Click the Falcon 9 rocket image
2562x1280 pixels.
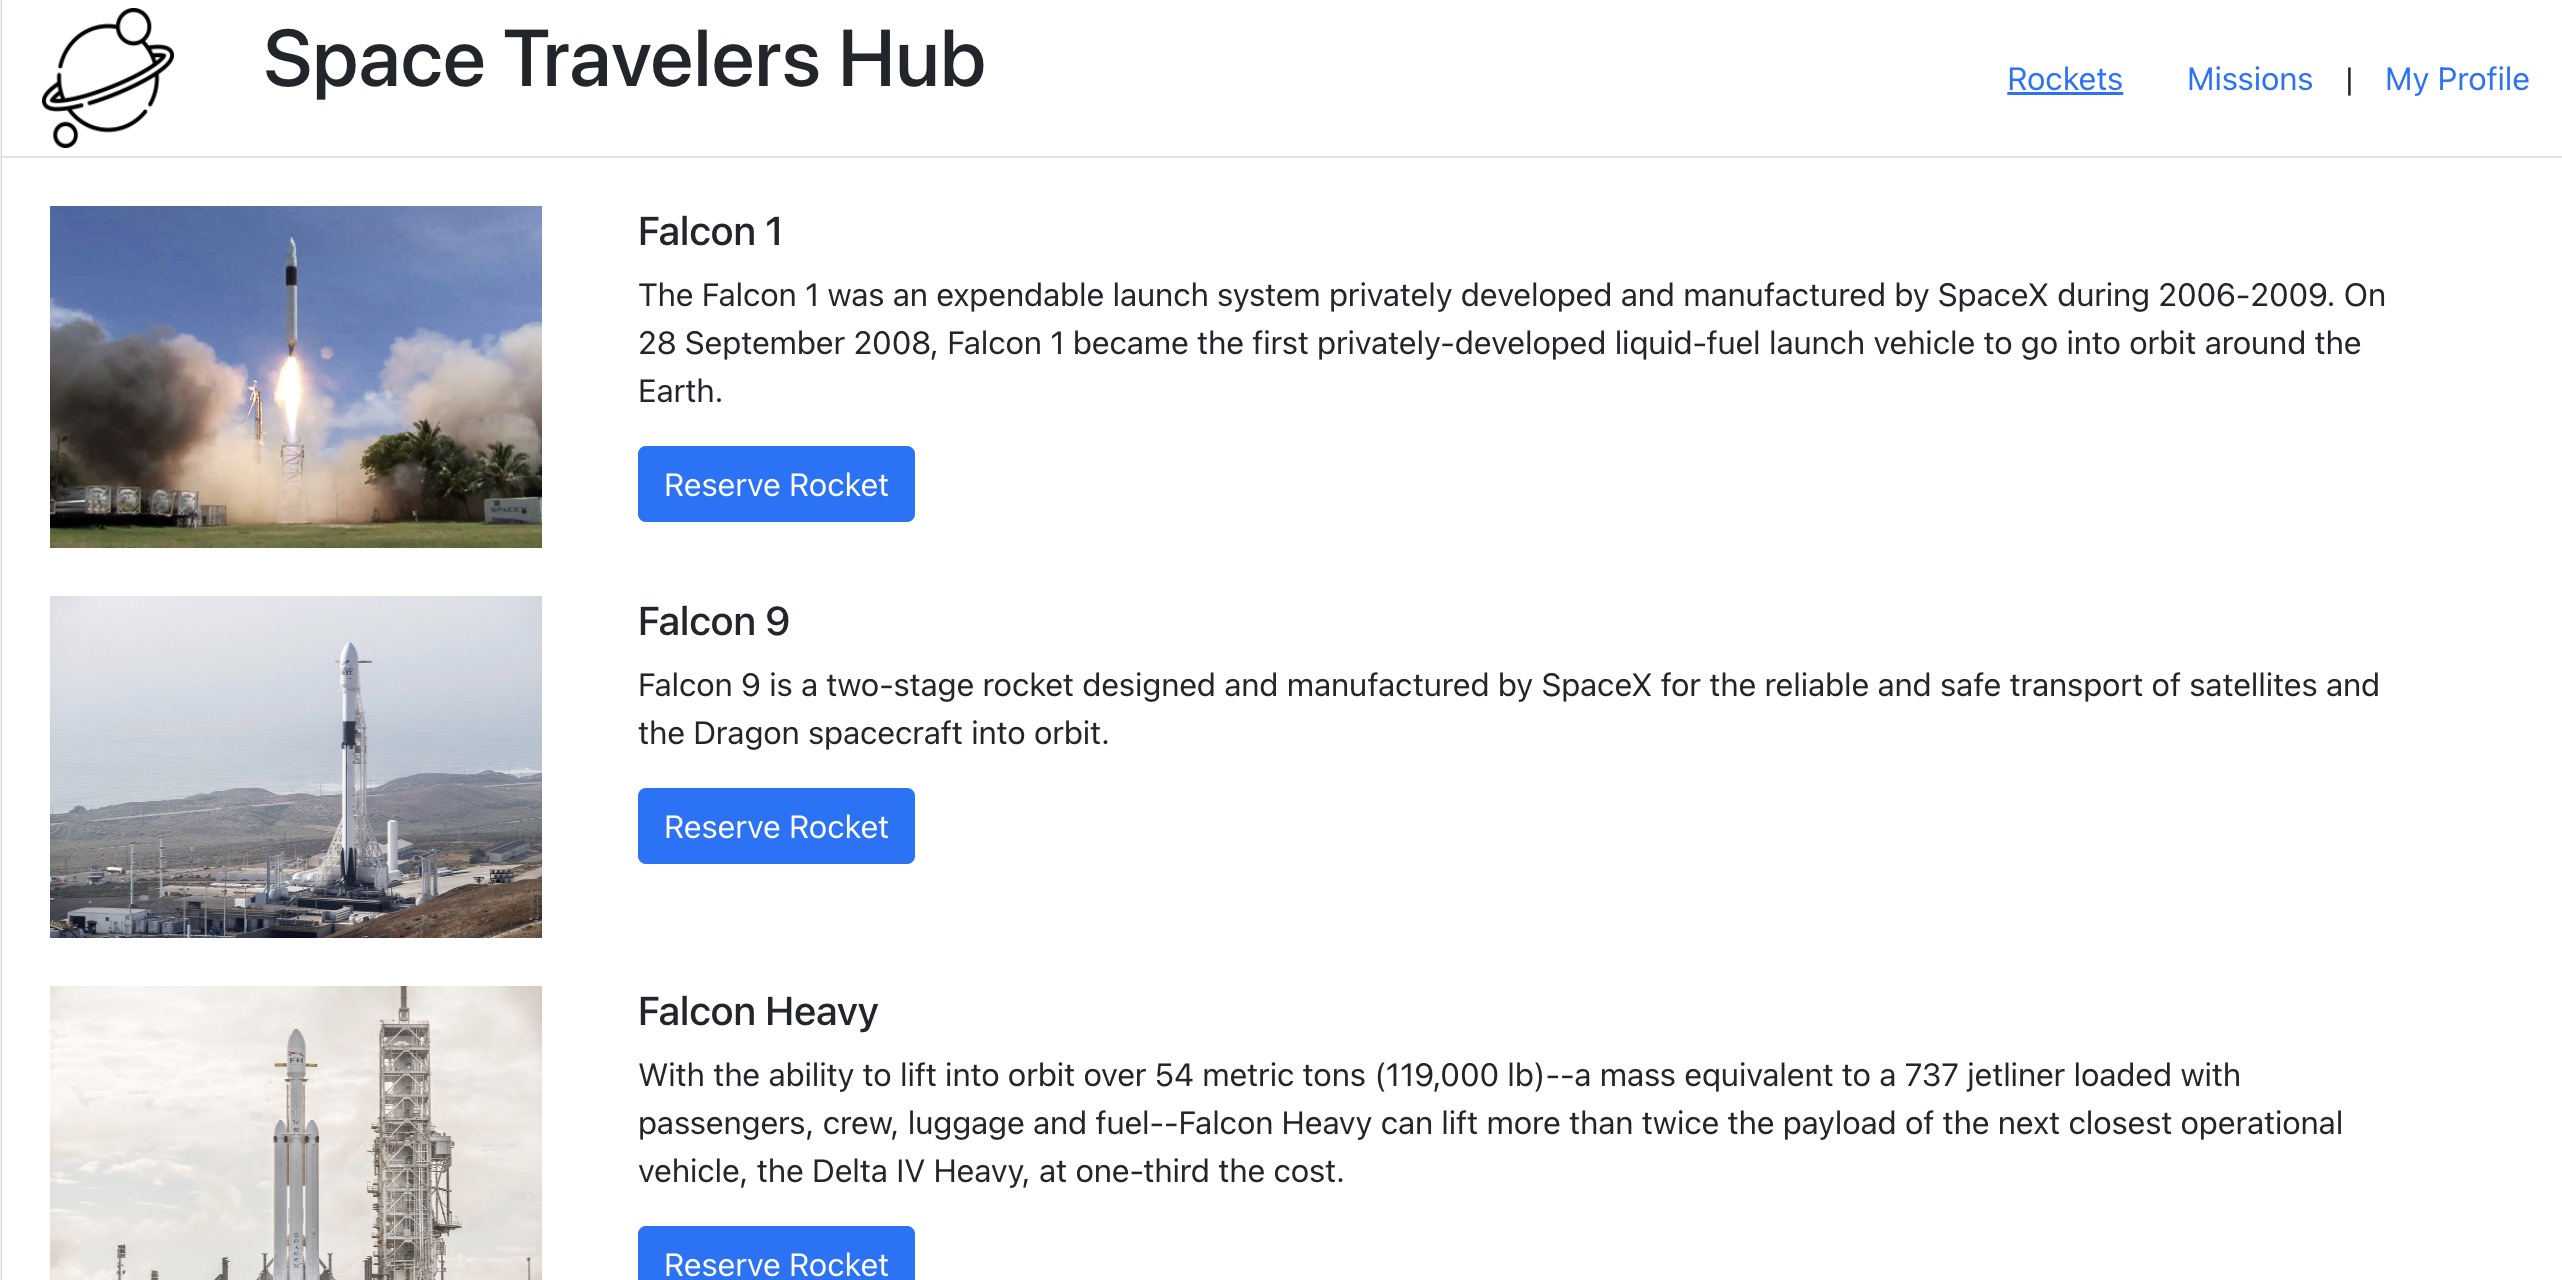click(x=296, y=767)
